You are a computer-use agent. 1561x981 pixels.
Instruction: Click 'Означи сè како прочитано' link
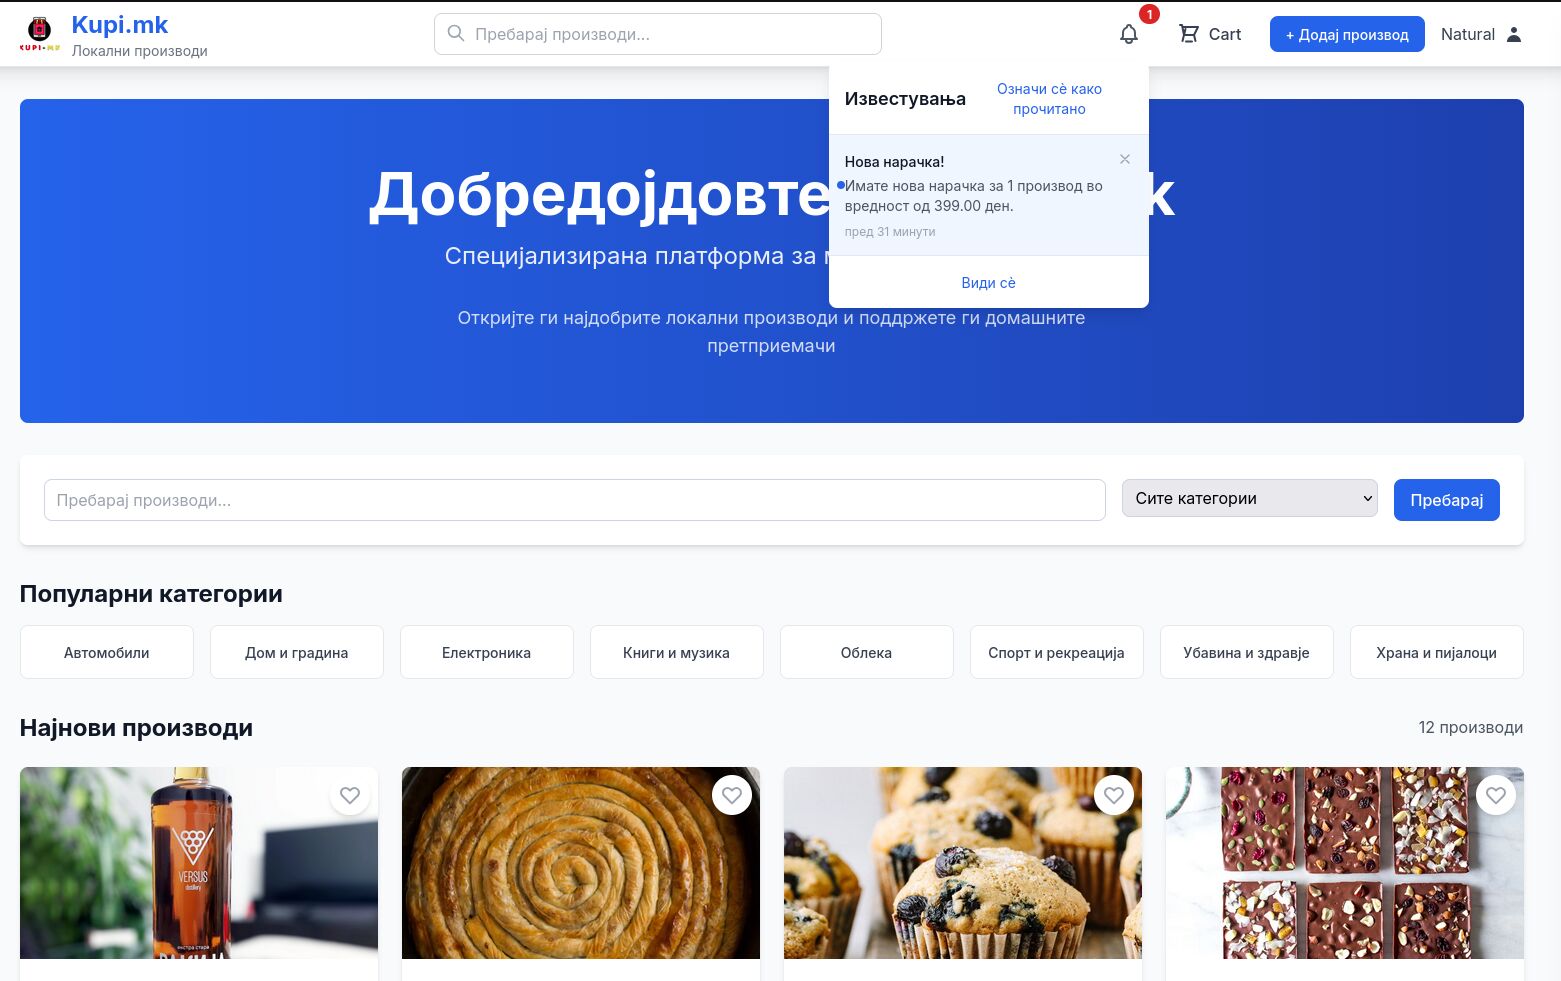(1049, 99)
